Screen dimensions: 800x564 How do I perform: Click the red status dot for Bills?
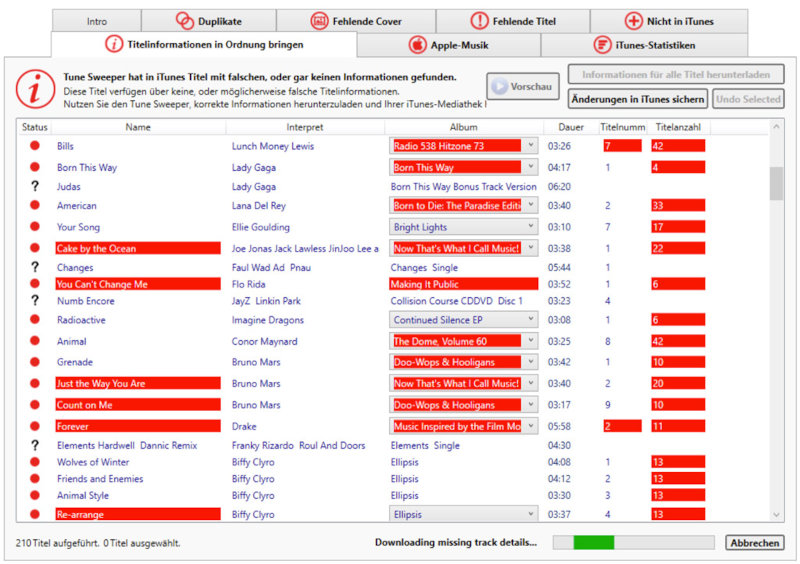[x=35, y=145]
